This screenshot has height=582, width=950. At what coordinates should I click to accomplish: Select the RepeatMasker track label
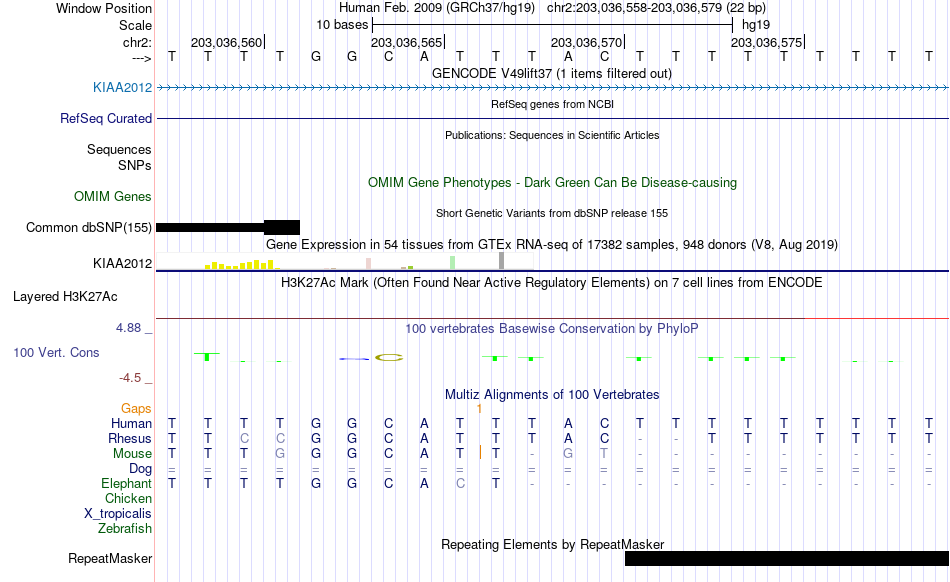(110, 558)
